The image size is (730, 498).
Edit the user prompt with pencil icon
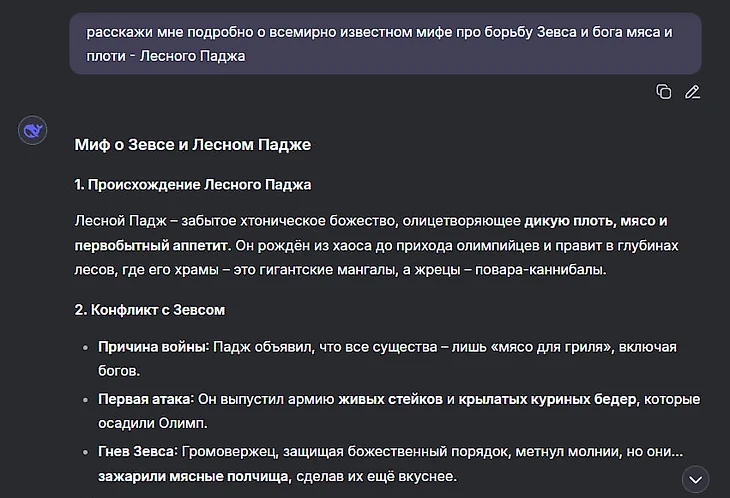pyautogui.click(x=692, y=92)
